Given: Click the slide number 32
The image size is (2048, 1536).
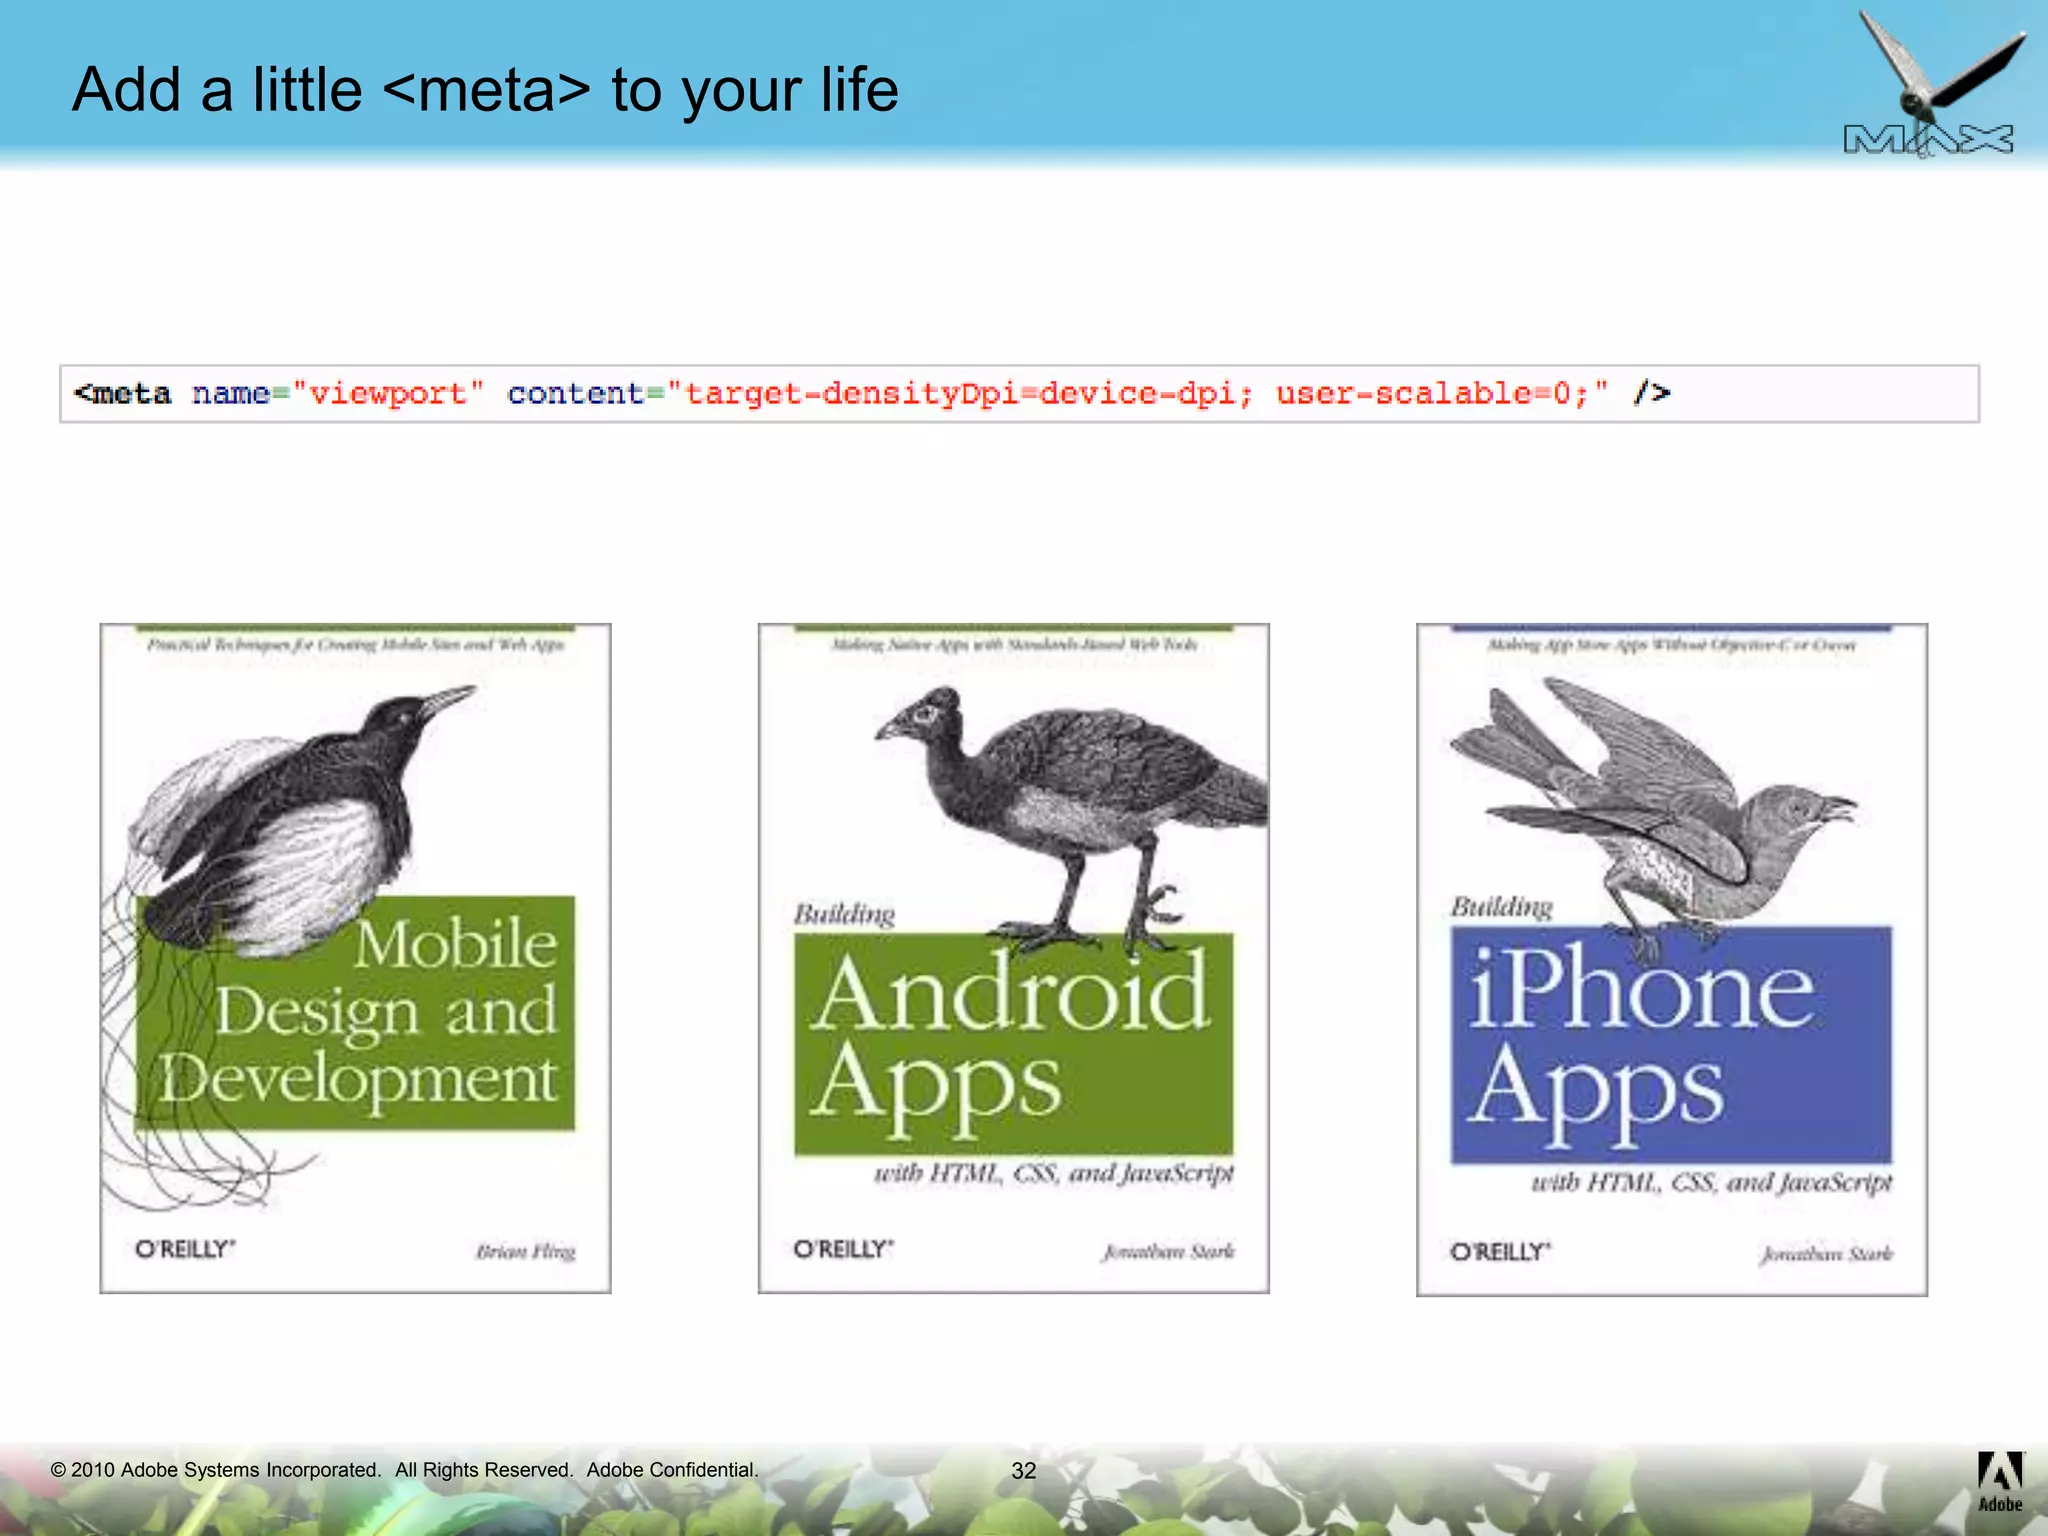Looking at the screenshot, I should coord(1024,1471).
